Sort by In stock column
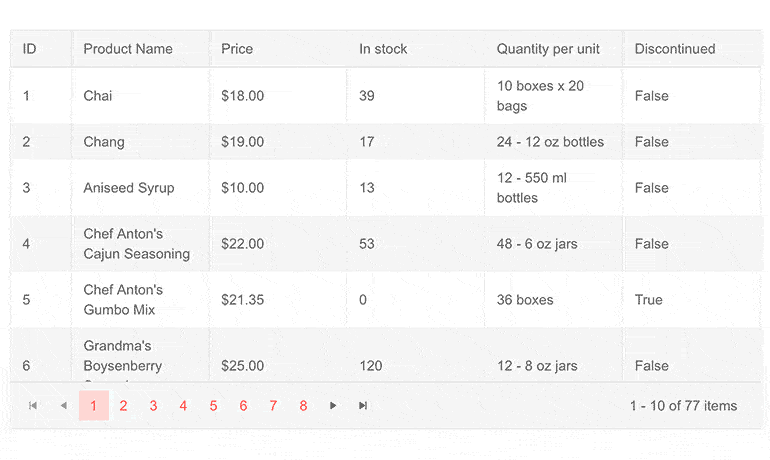 [x=383, y=49]
